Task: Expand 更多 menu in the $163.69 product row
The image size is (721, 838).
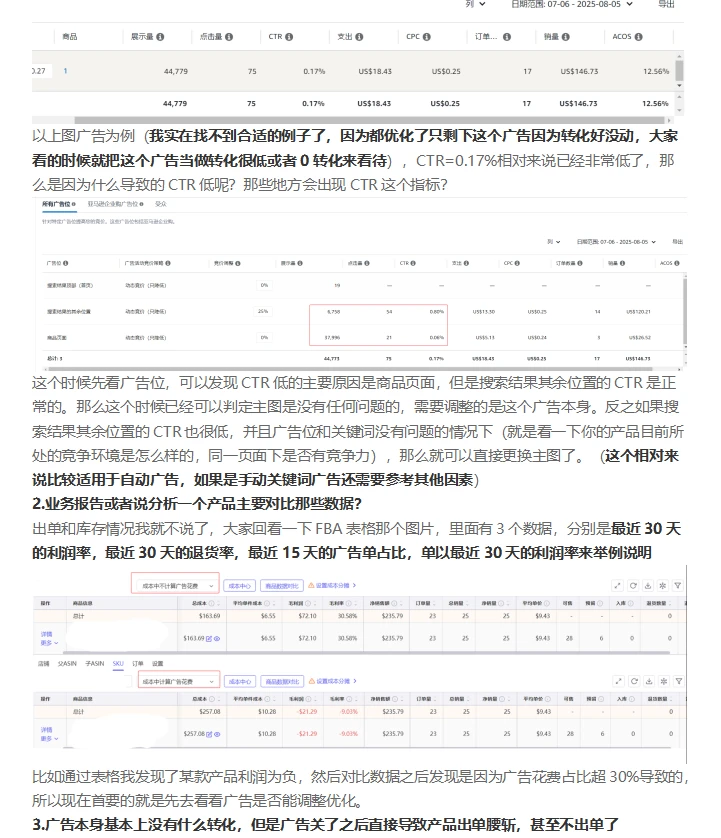Action: [49, 643]
